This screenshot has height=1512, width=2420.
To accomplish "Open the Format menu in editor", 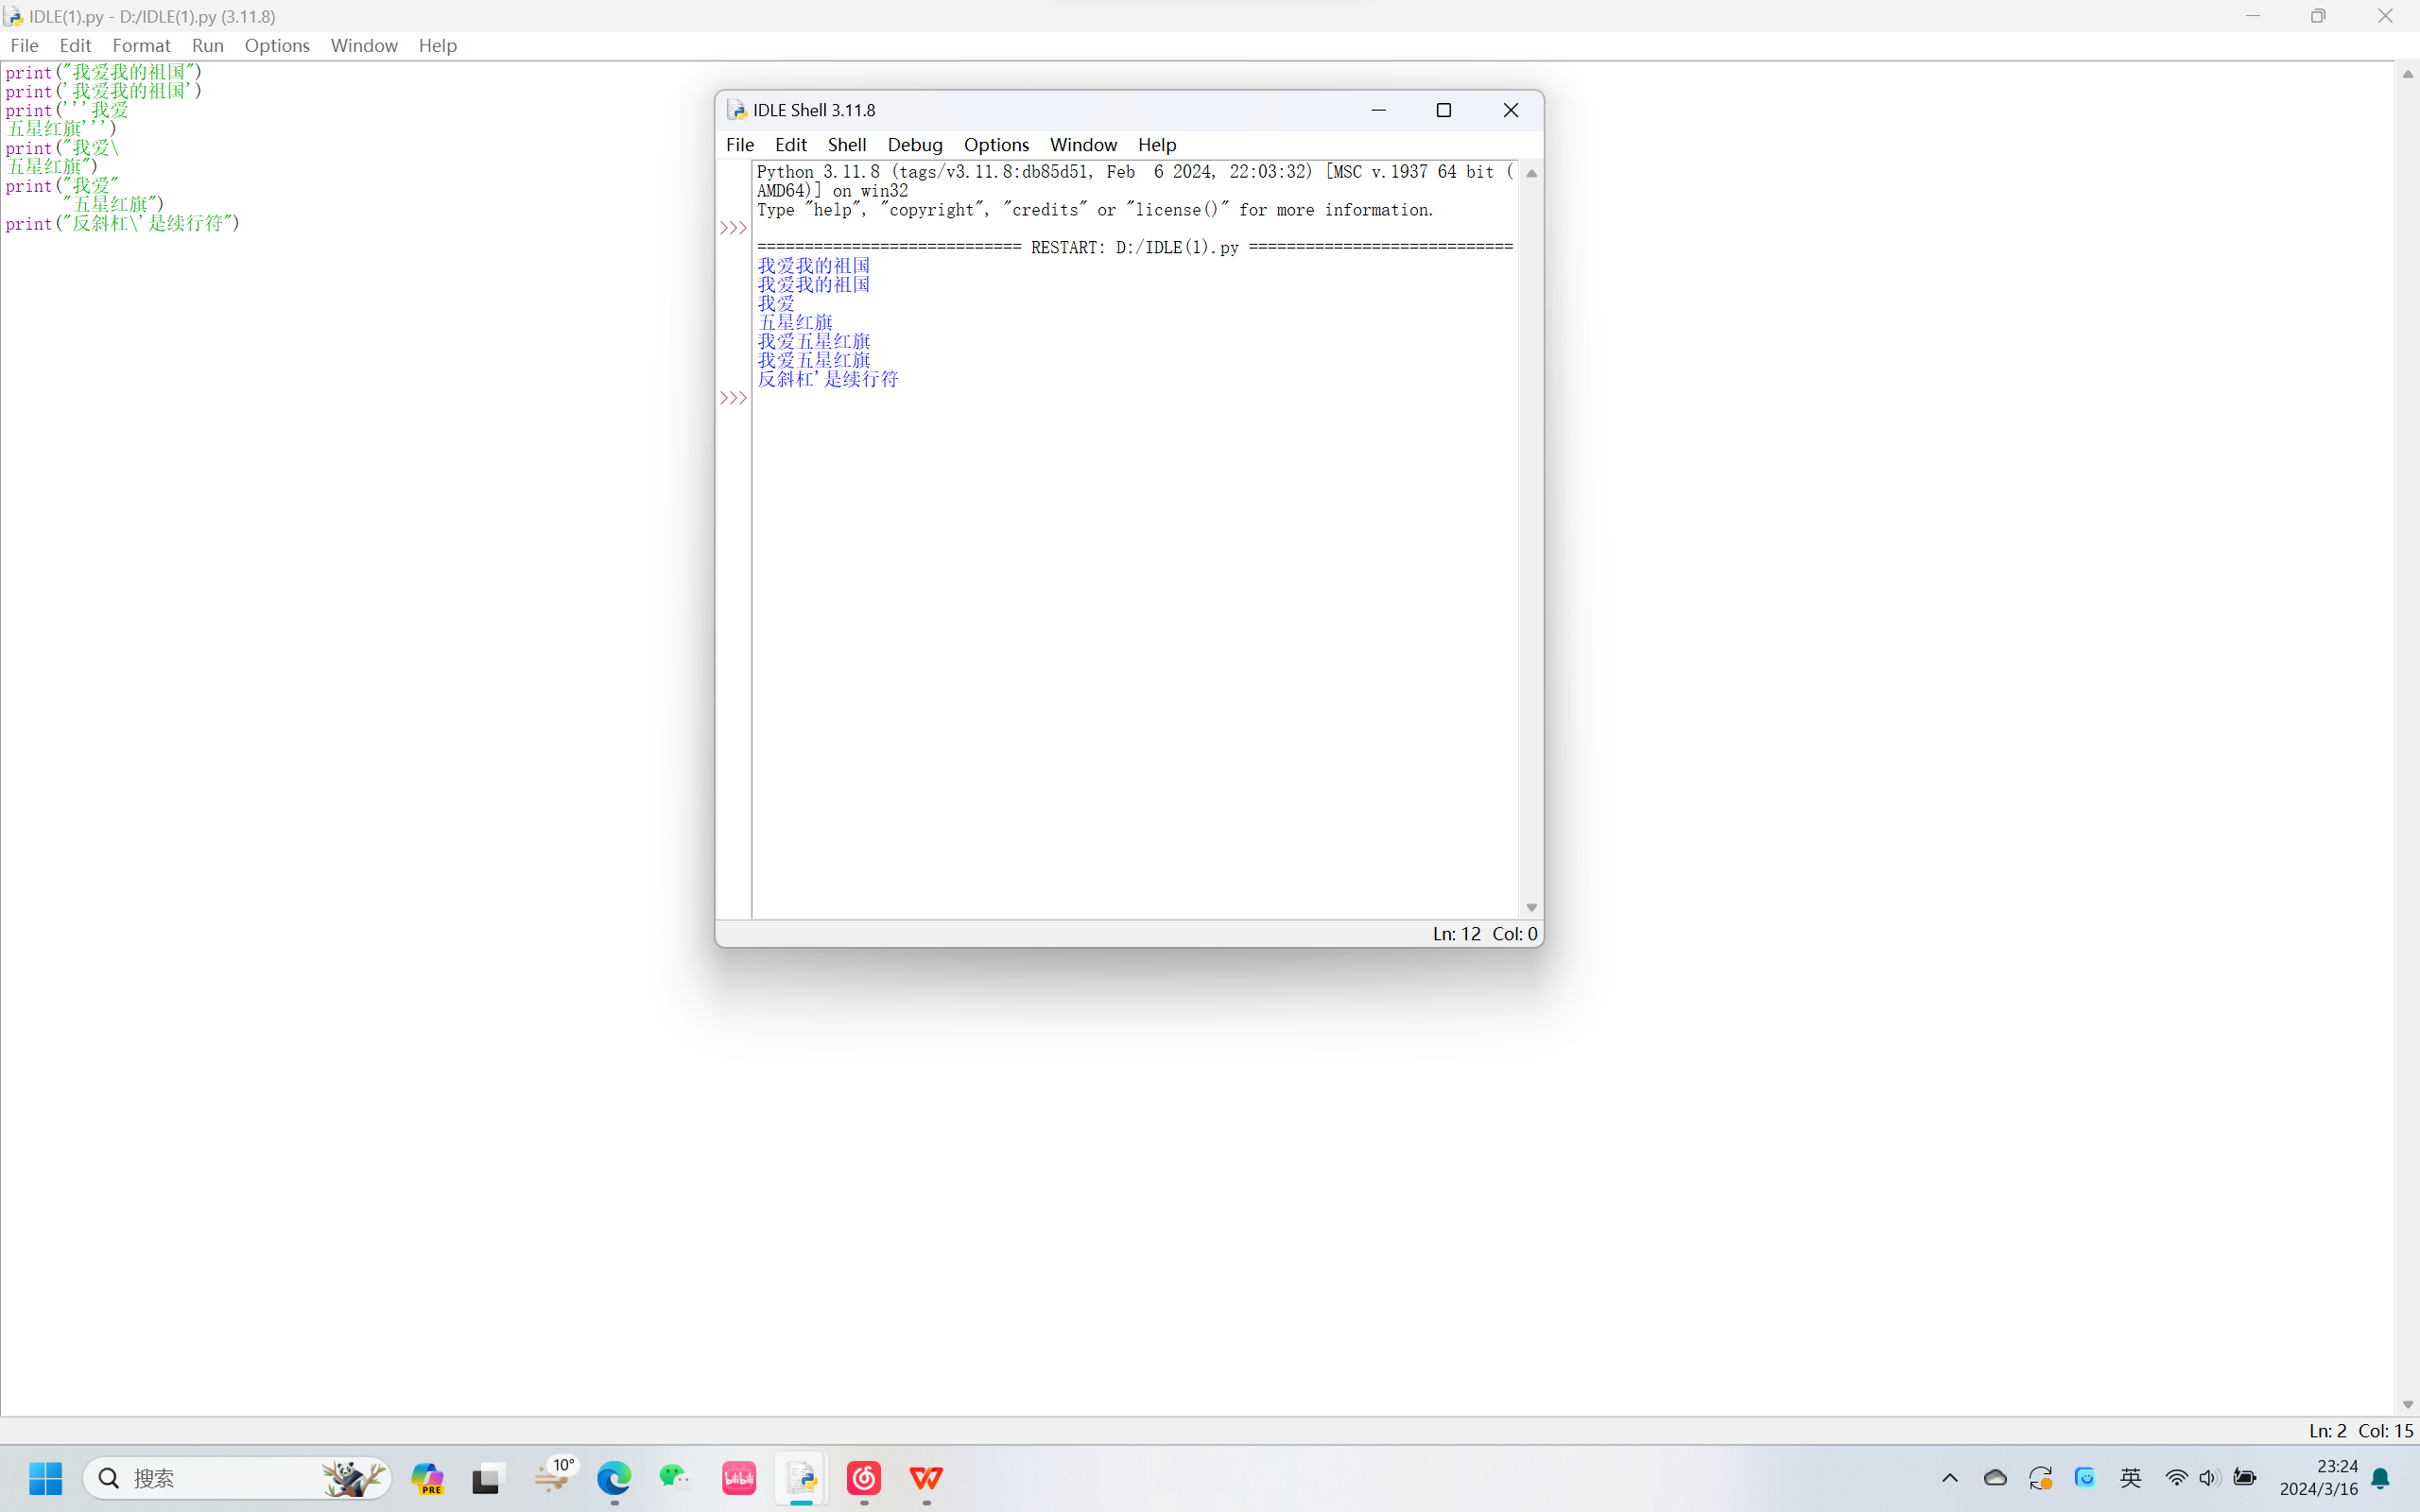I will 141,45.
